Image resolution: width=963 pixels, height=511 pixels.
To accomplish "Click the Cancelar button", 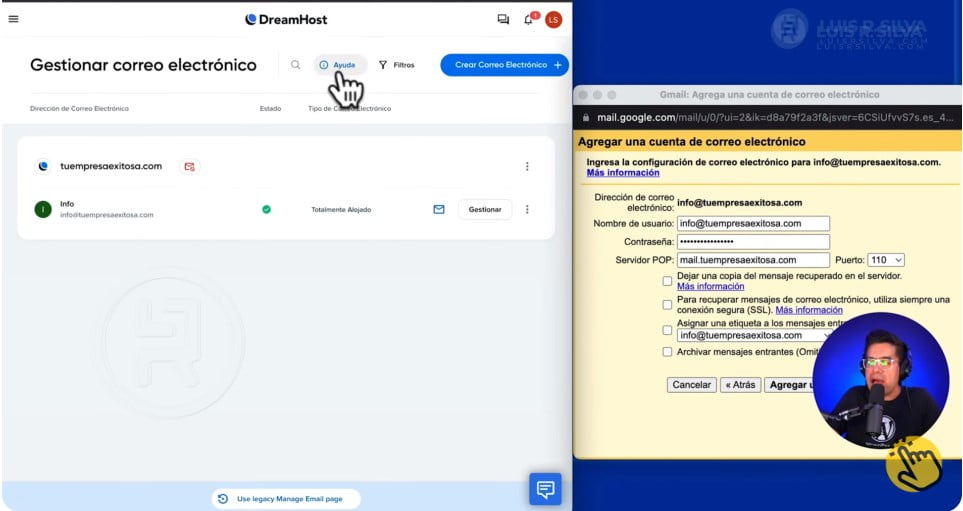I will point(692,385).
